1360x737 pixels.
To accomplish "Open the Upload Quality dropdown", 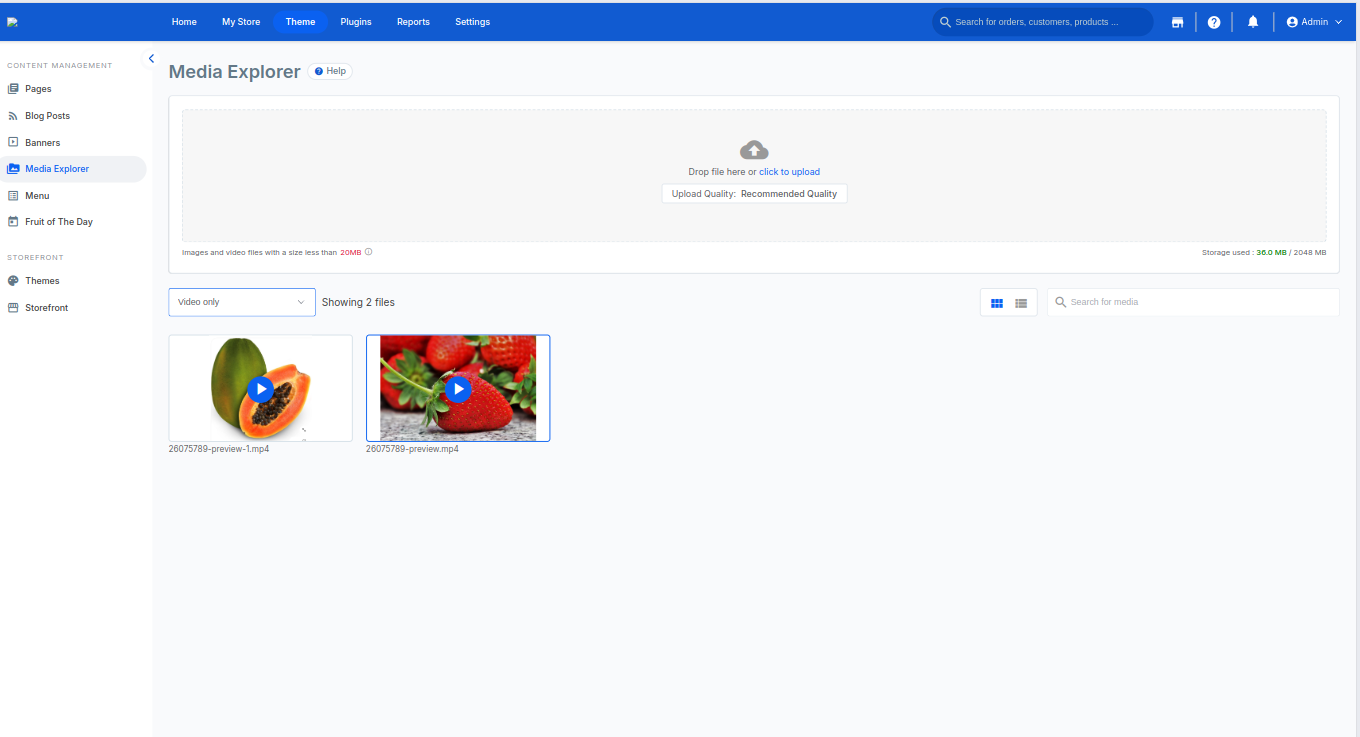I will (754, 194).
